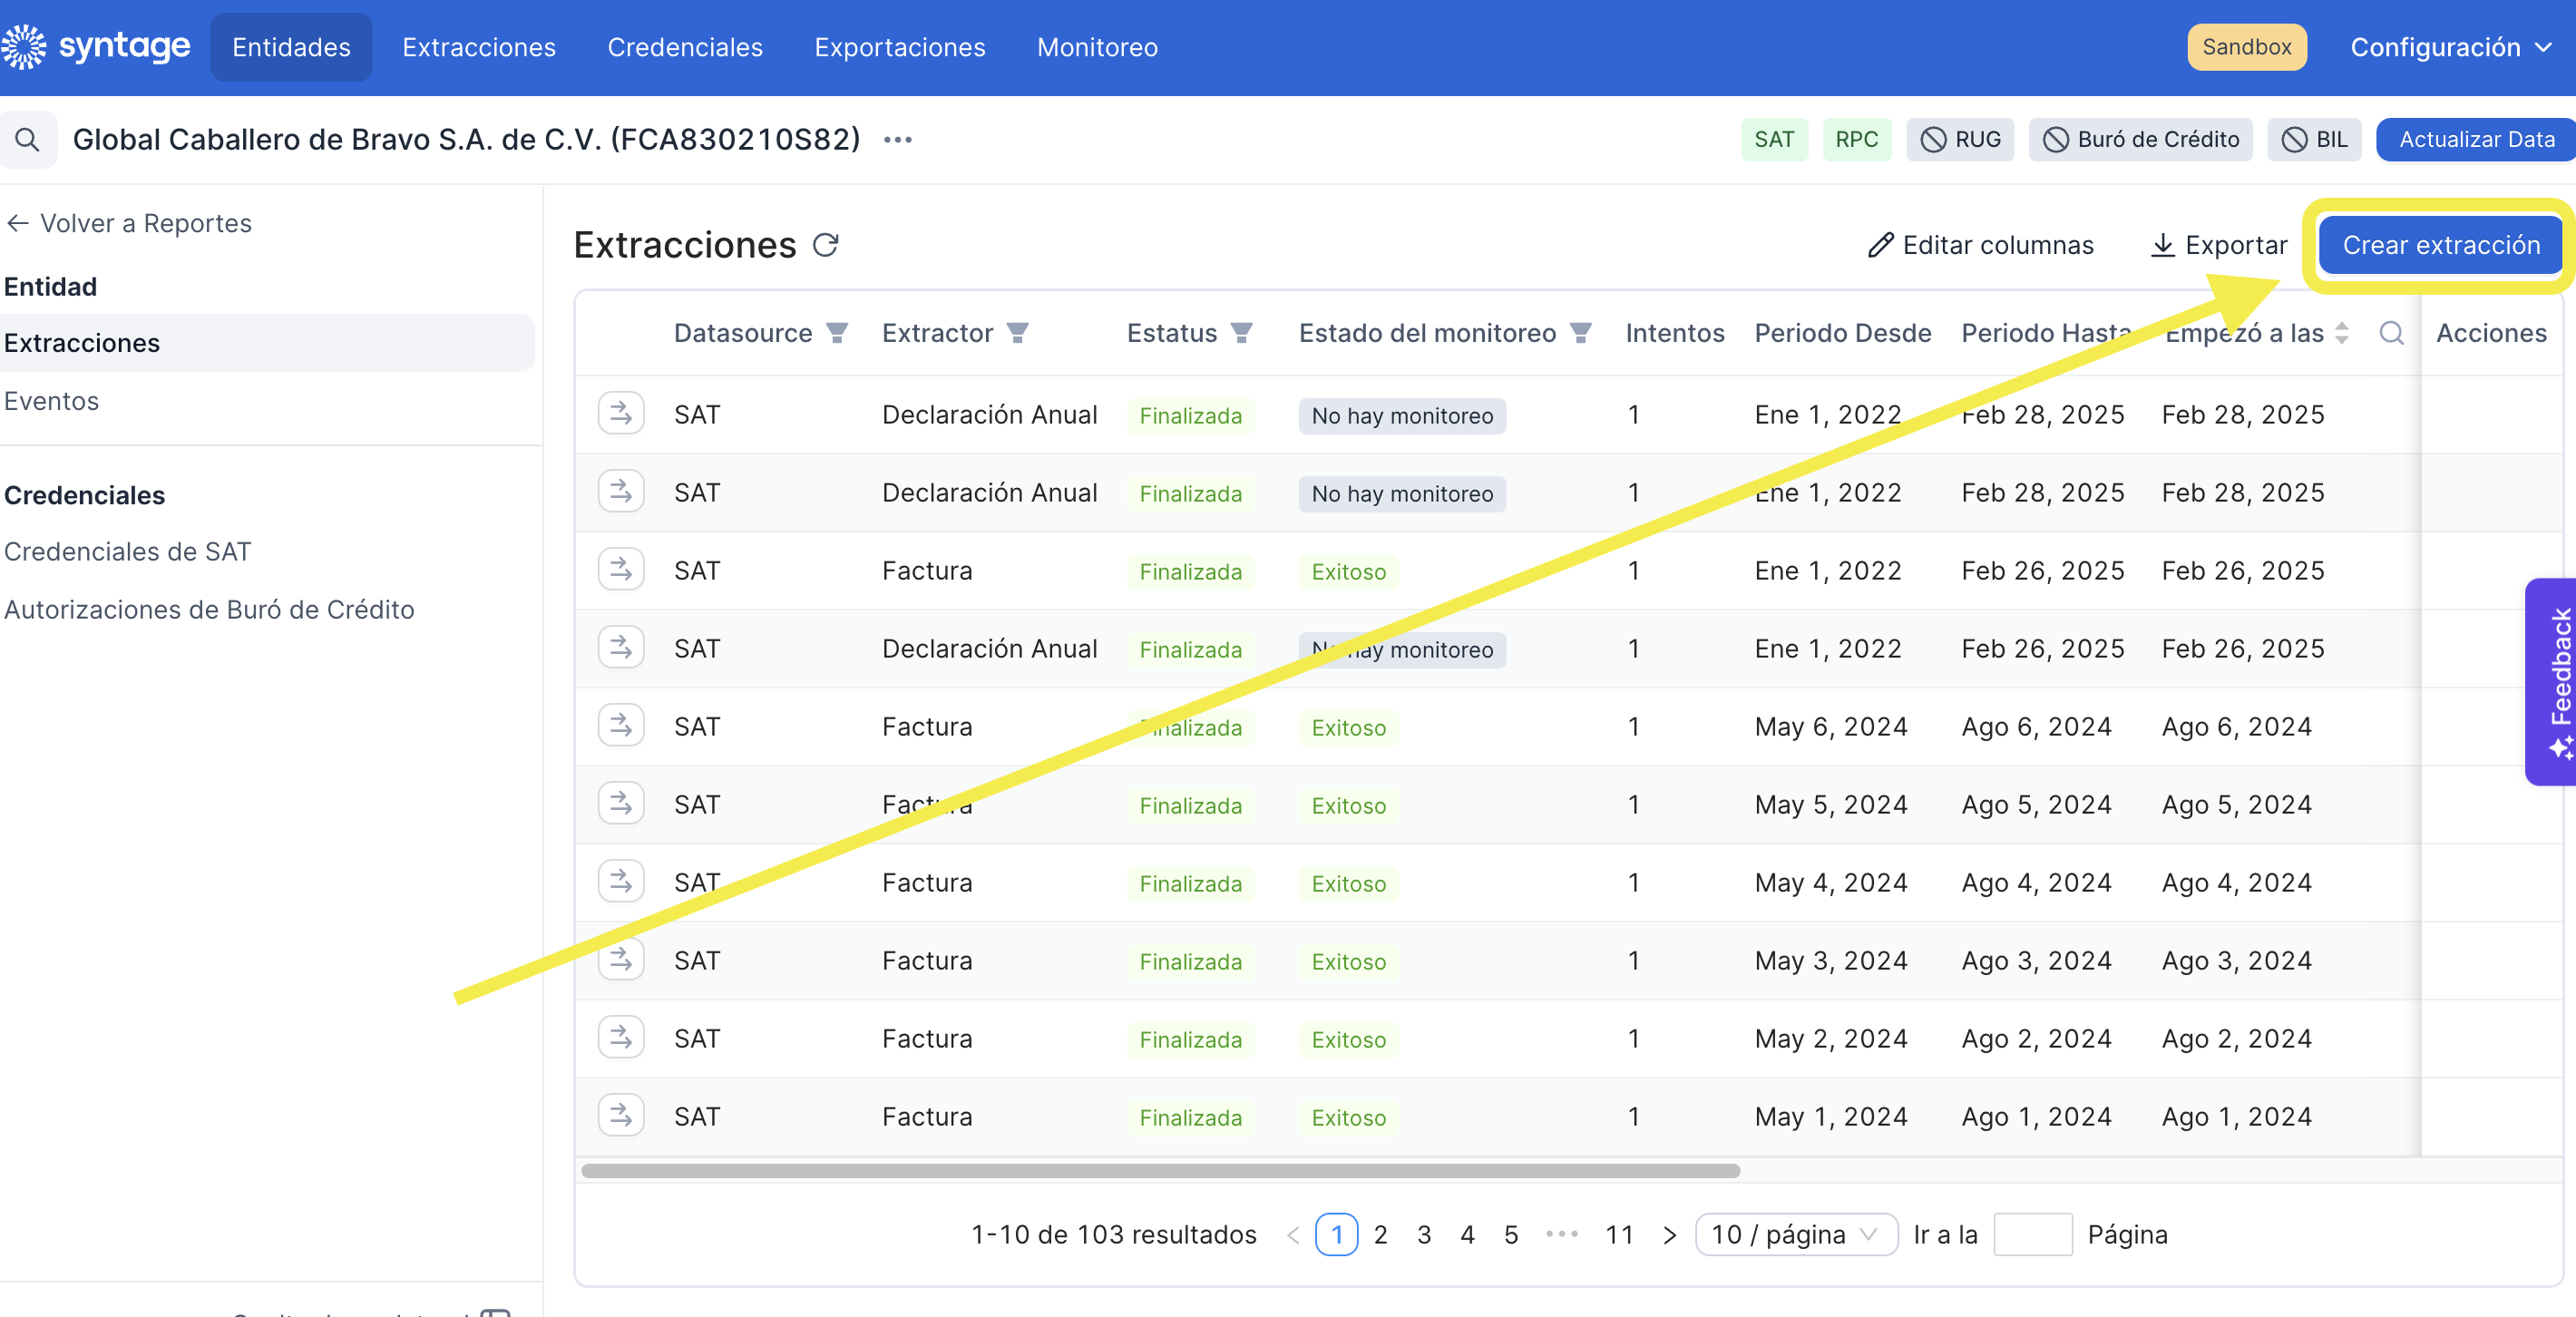The image size is (2576, 1317).
Task: Filter by Extractor column
Action: pos(1017,333)
